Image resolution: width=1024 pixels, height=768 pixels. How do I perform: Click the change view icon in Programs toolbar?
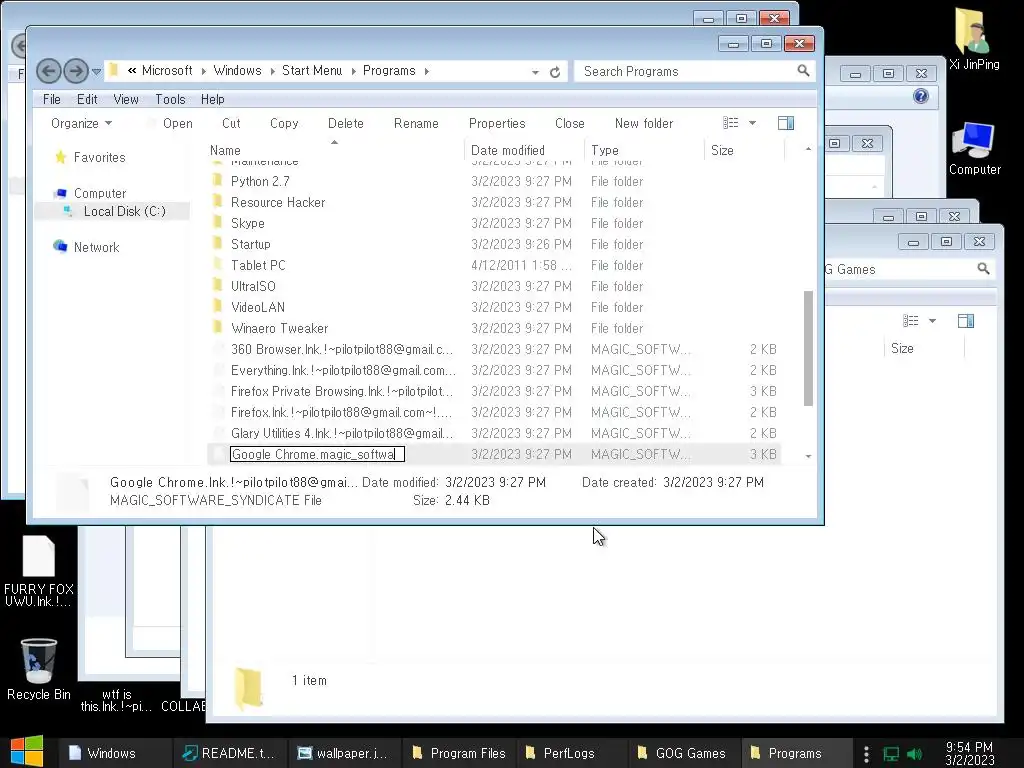pos(731,123)
